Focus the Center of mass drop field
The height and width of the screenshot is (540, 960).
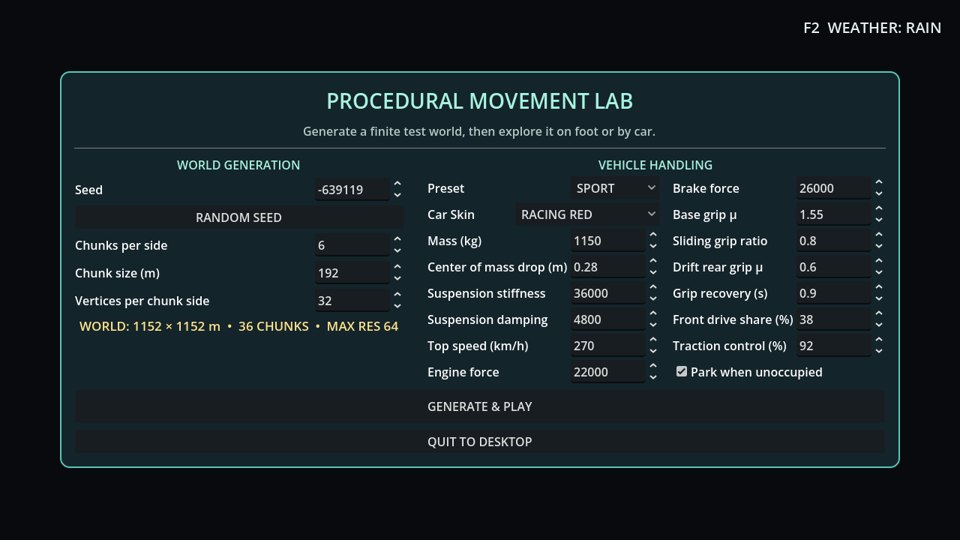pos(608,267)
